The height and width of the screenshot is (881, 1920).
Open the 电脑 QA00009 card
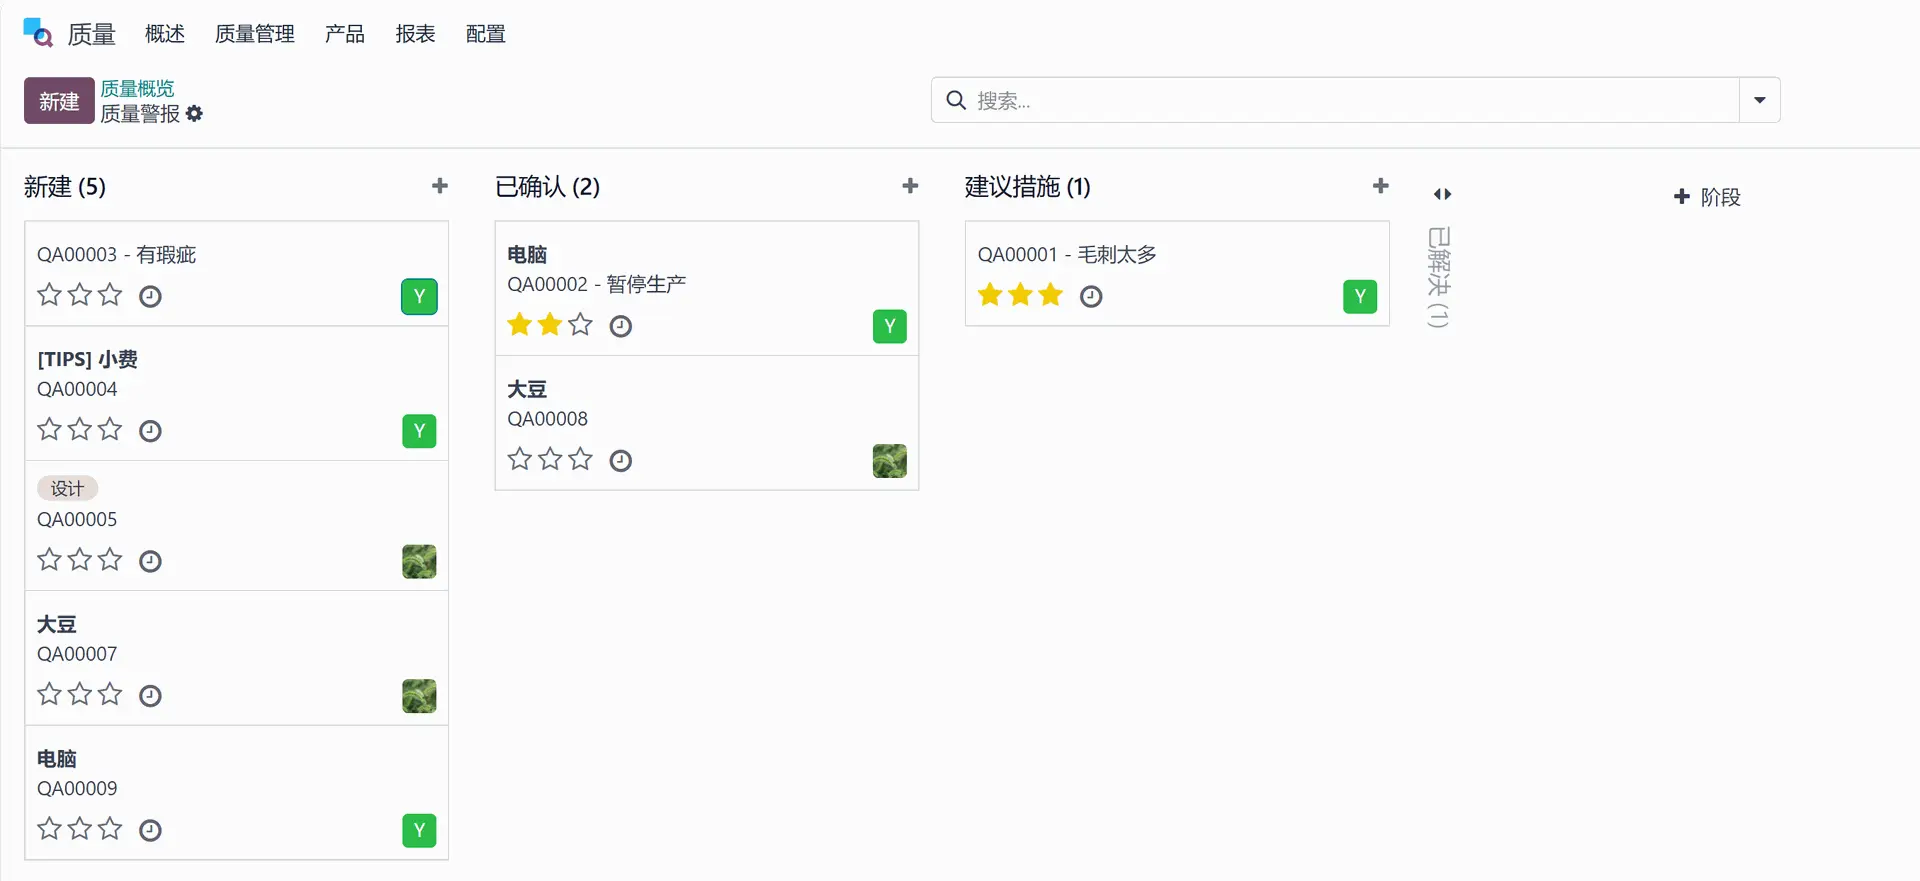click(x=237, y=793)
